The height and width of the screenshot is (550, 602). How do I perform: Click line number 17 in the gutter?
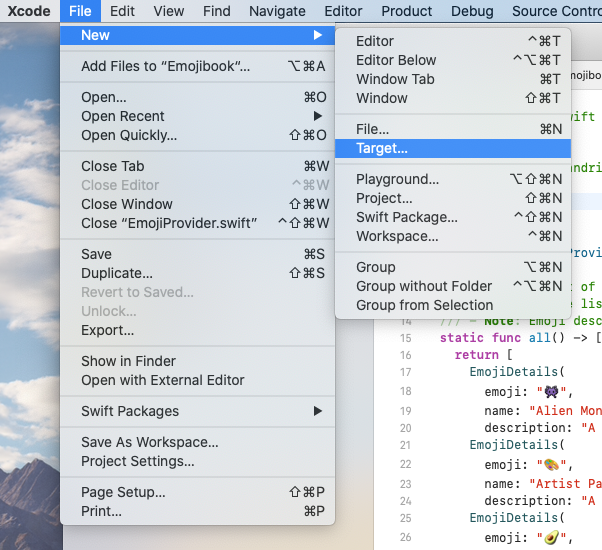[x=405, y=372]
